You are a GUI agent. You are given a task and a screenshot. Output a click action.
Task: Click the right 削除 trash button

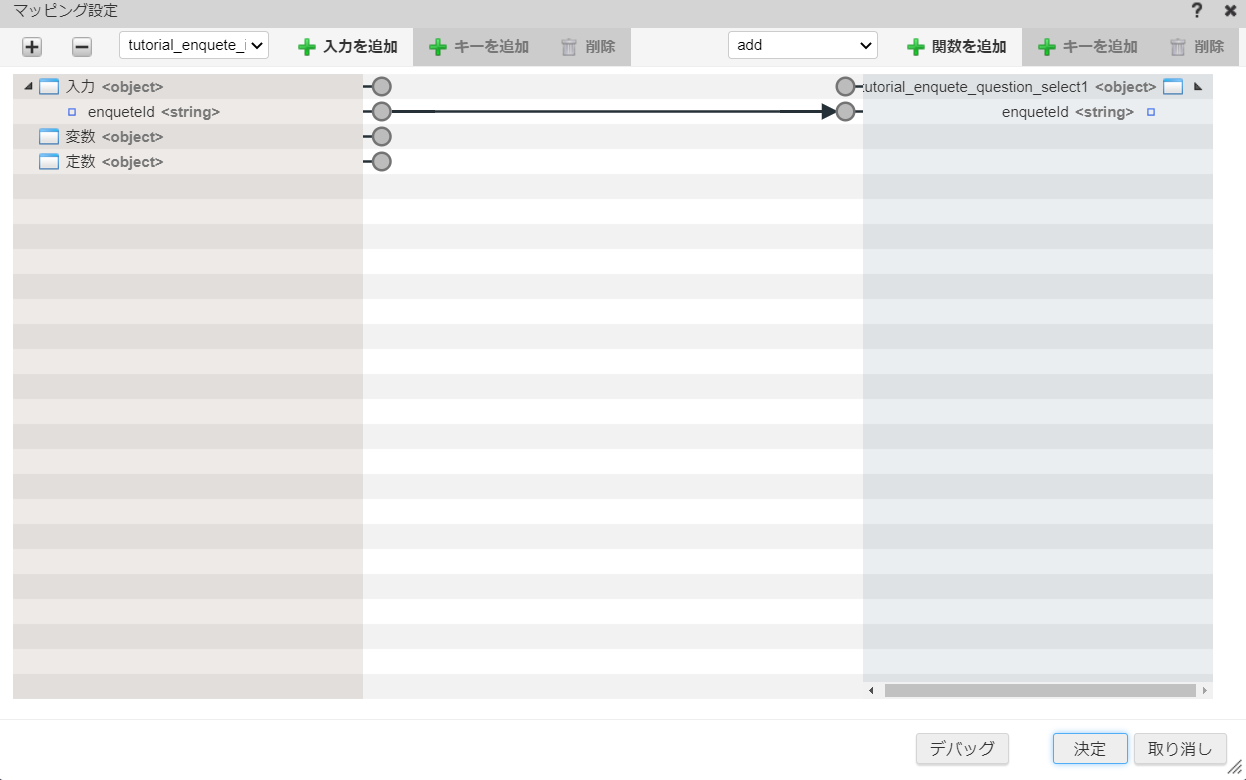coord(1197,47)
